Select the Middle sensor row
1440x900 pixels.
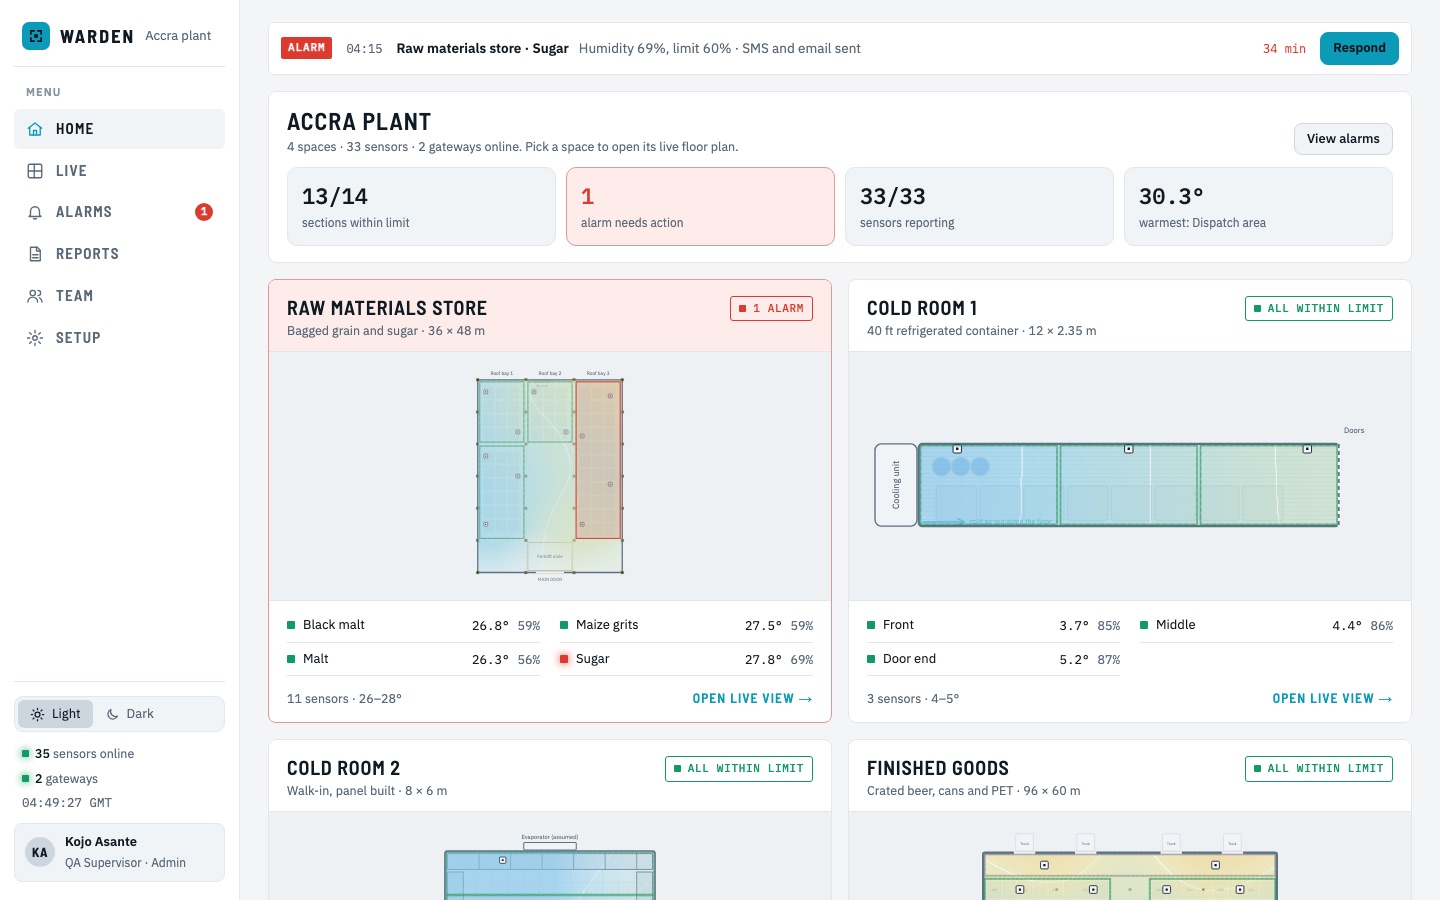(1266, 625)
